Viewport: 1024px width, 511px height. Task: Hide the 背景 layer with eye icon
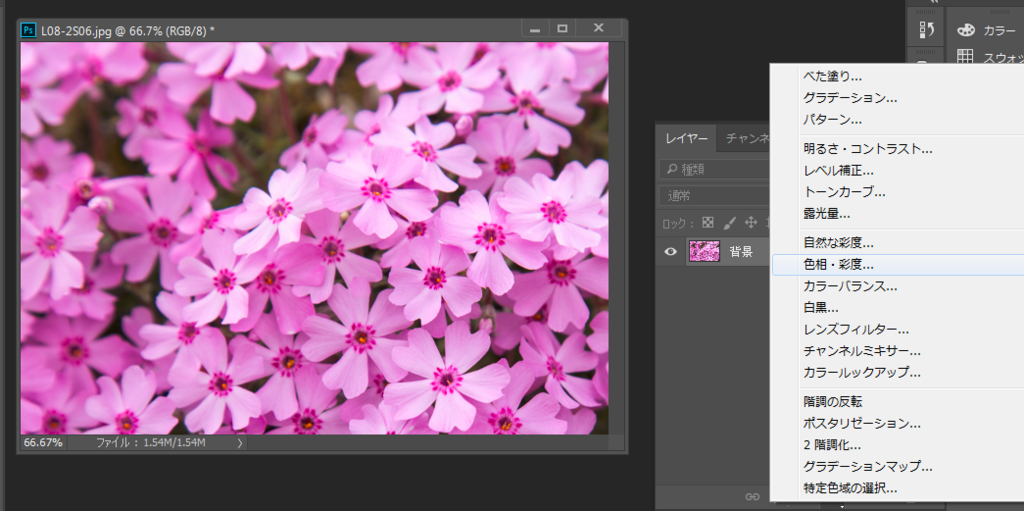(x=671, y=252)
